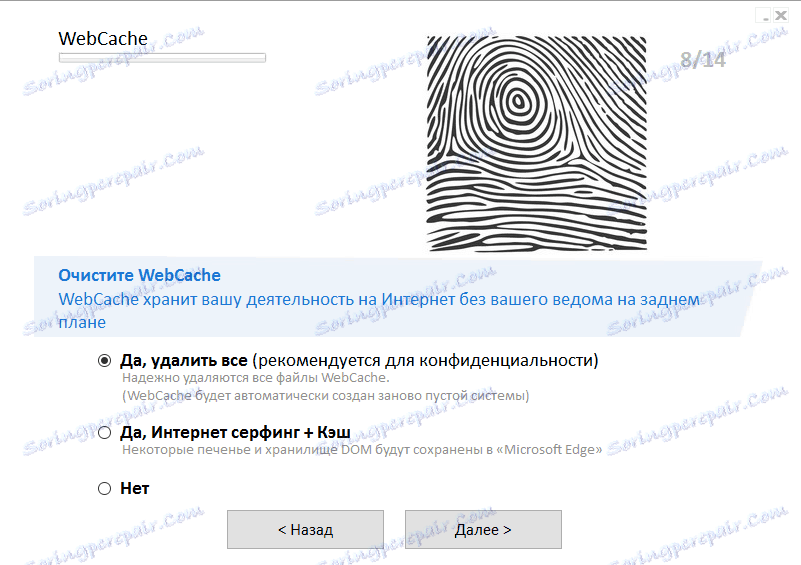Click the 'WebCache' title above progress bar

tap(103, 38)
